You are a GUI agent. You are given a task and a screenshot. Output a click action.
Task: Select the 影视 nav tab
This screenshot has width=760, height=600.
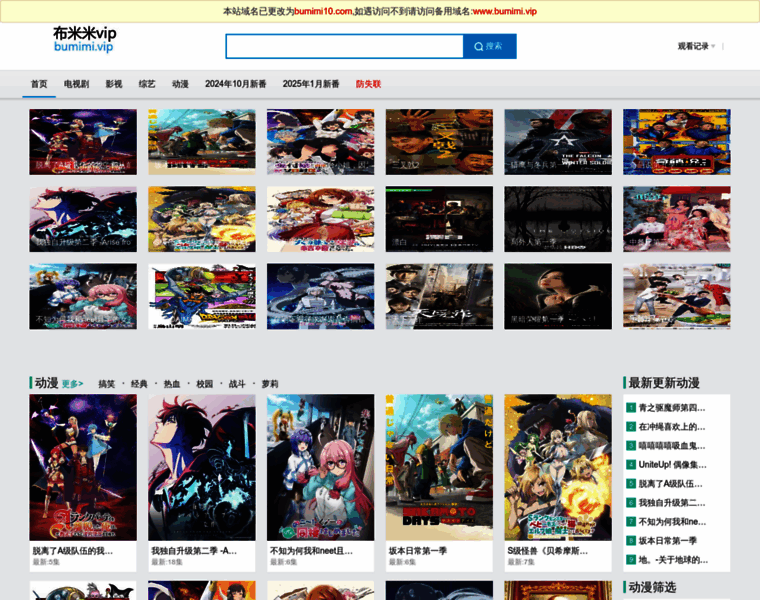[x=114, y=84]
